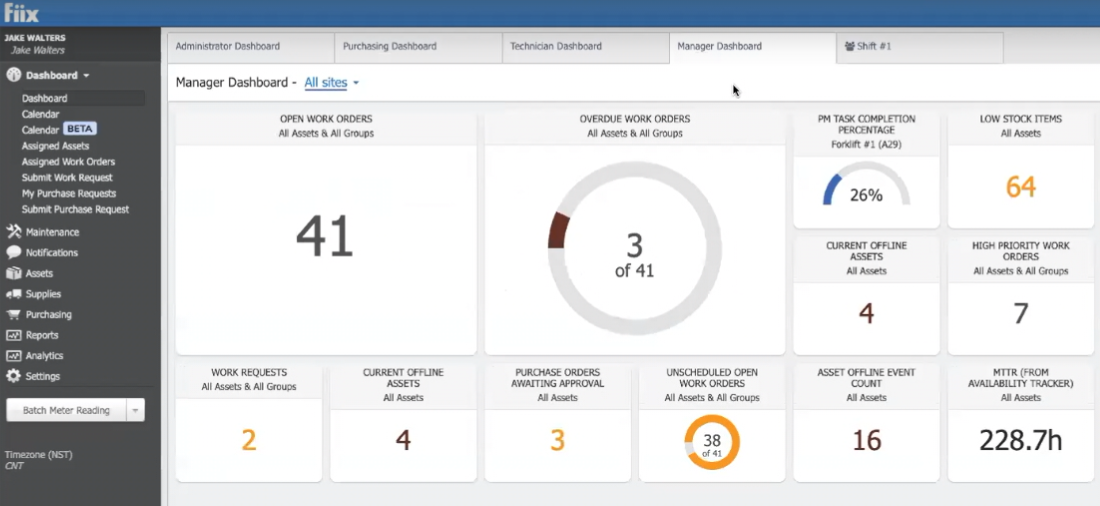1100x506 pixels.
Task: Click the Maintenance wrench icon in sidebar
Action: 13,232
